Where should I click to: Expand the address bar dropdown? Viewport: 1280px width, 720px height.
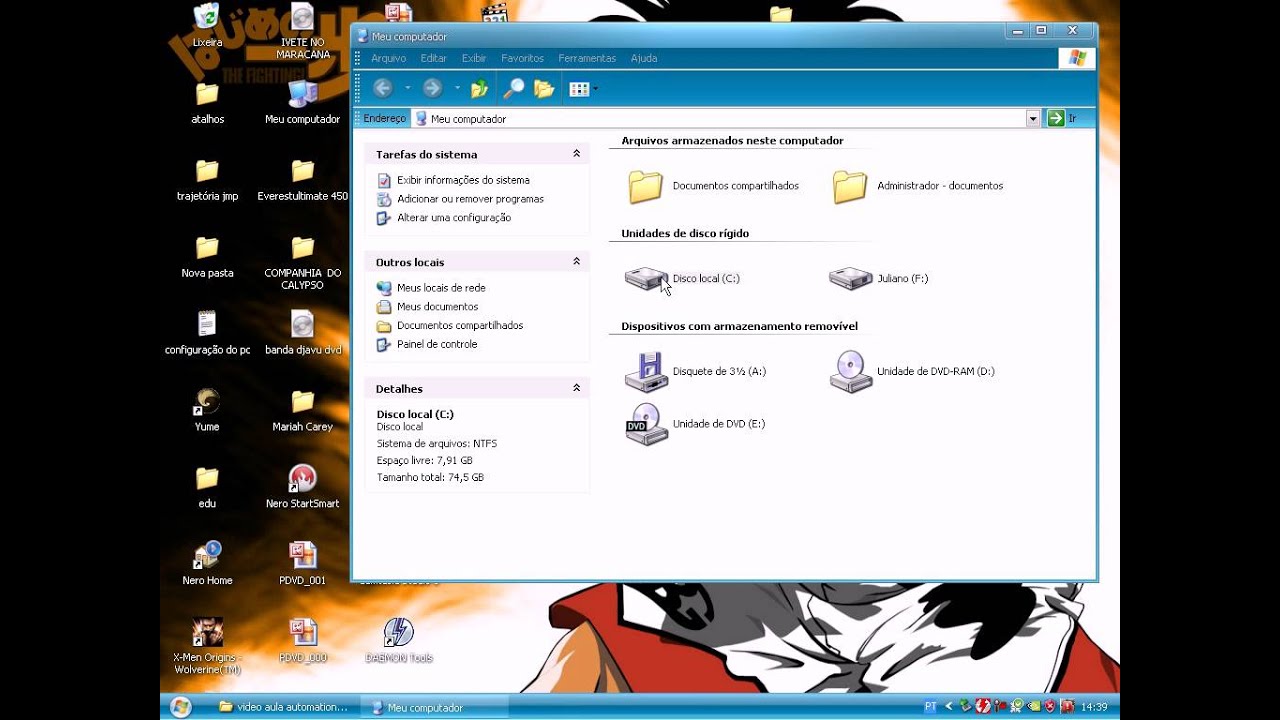1033,118
